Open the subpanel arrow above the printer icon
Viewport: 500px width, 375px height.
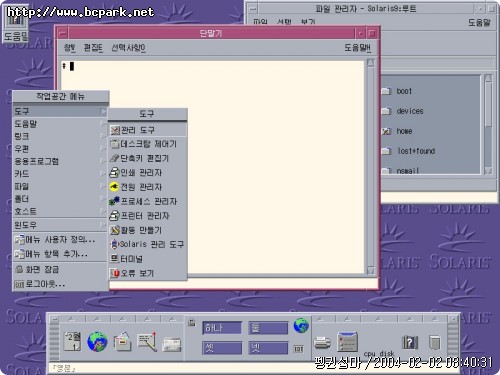point(320,319)
